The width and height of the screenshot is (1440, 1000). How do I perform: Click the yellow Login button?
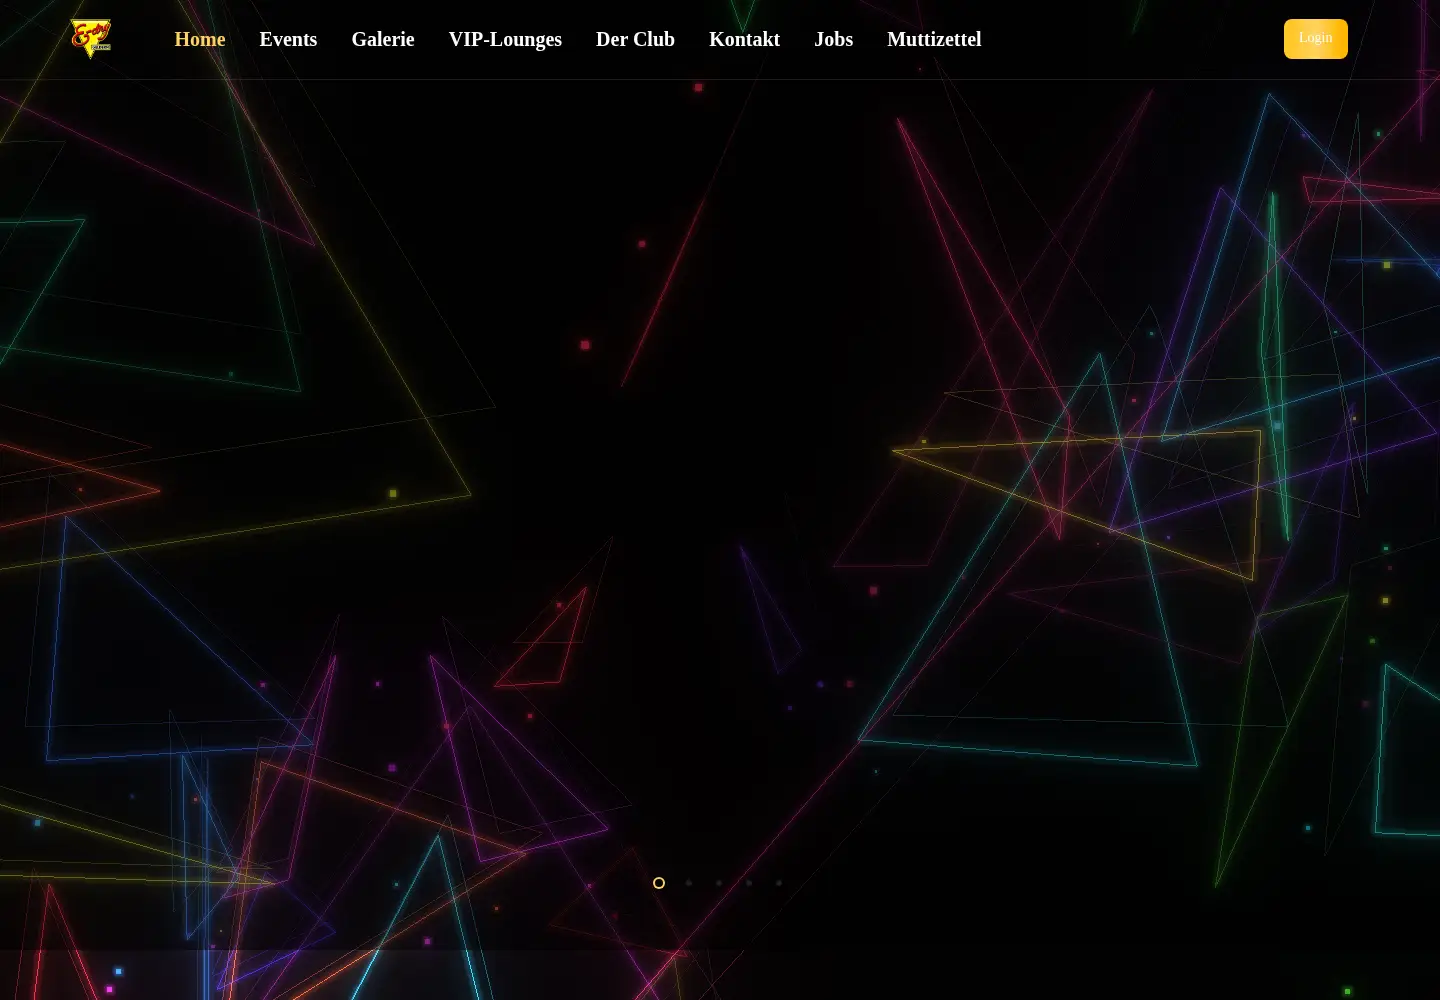(1316, 39)
